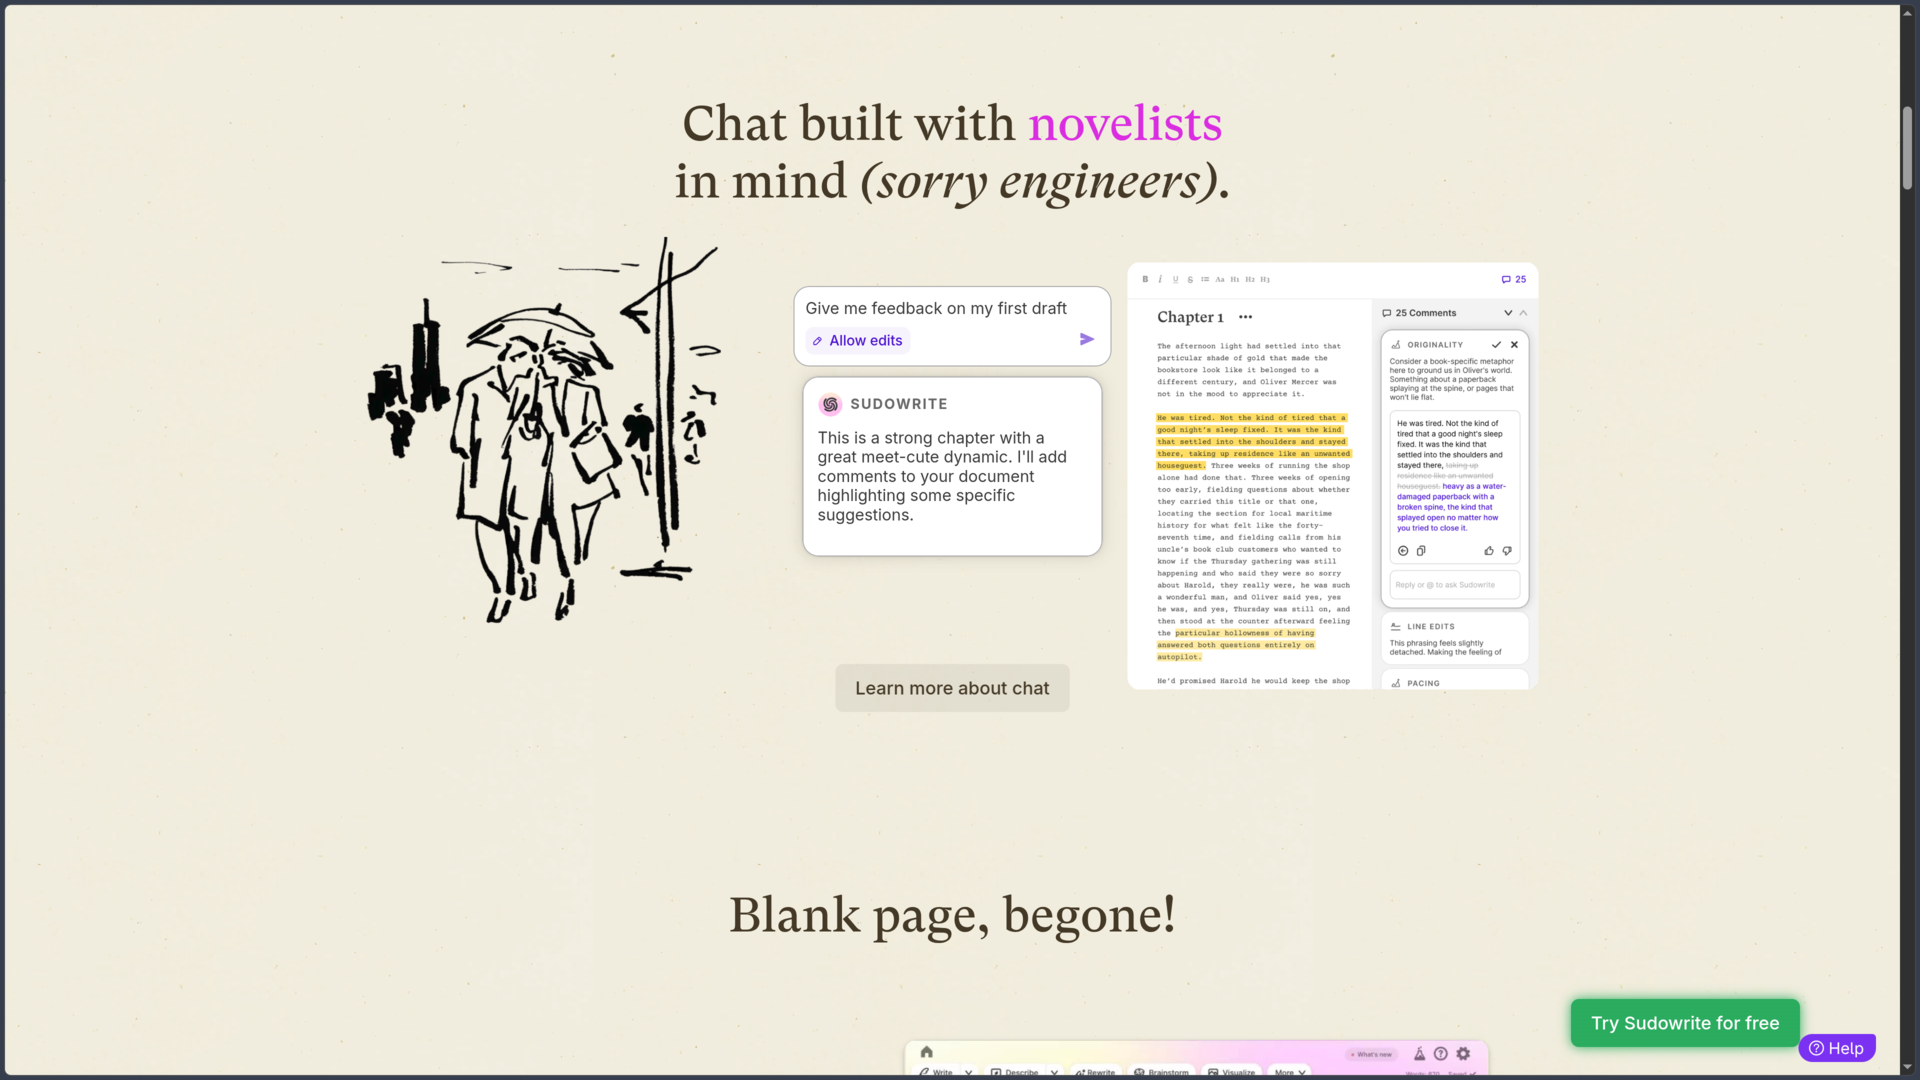The width and height of the screenshot is (1920, 1080).
Task: Click the page vertical scrollbar thumb
Action: click(1907, 148)
